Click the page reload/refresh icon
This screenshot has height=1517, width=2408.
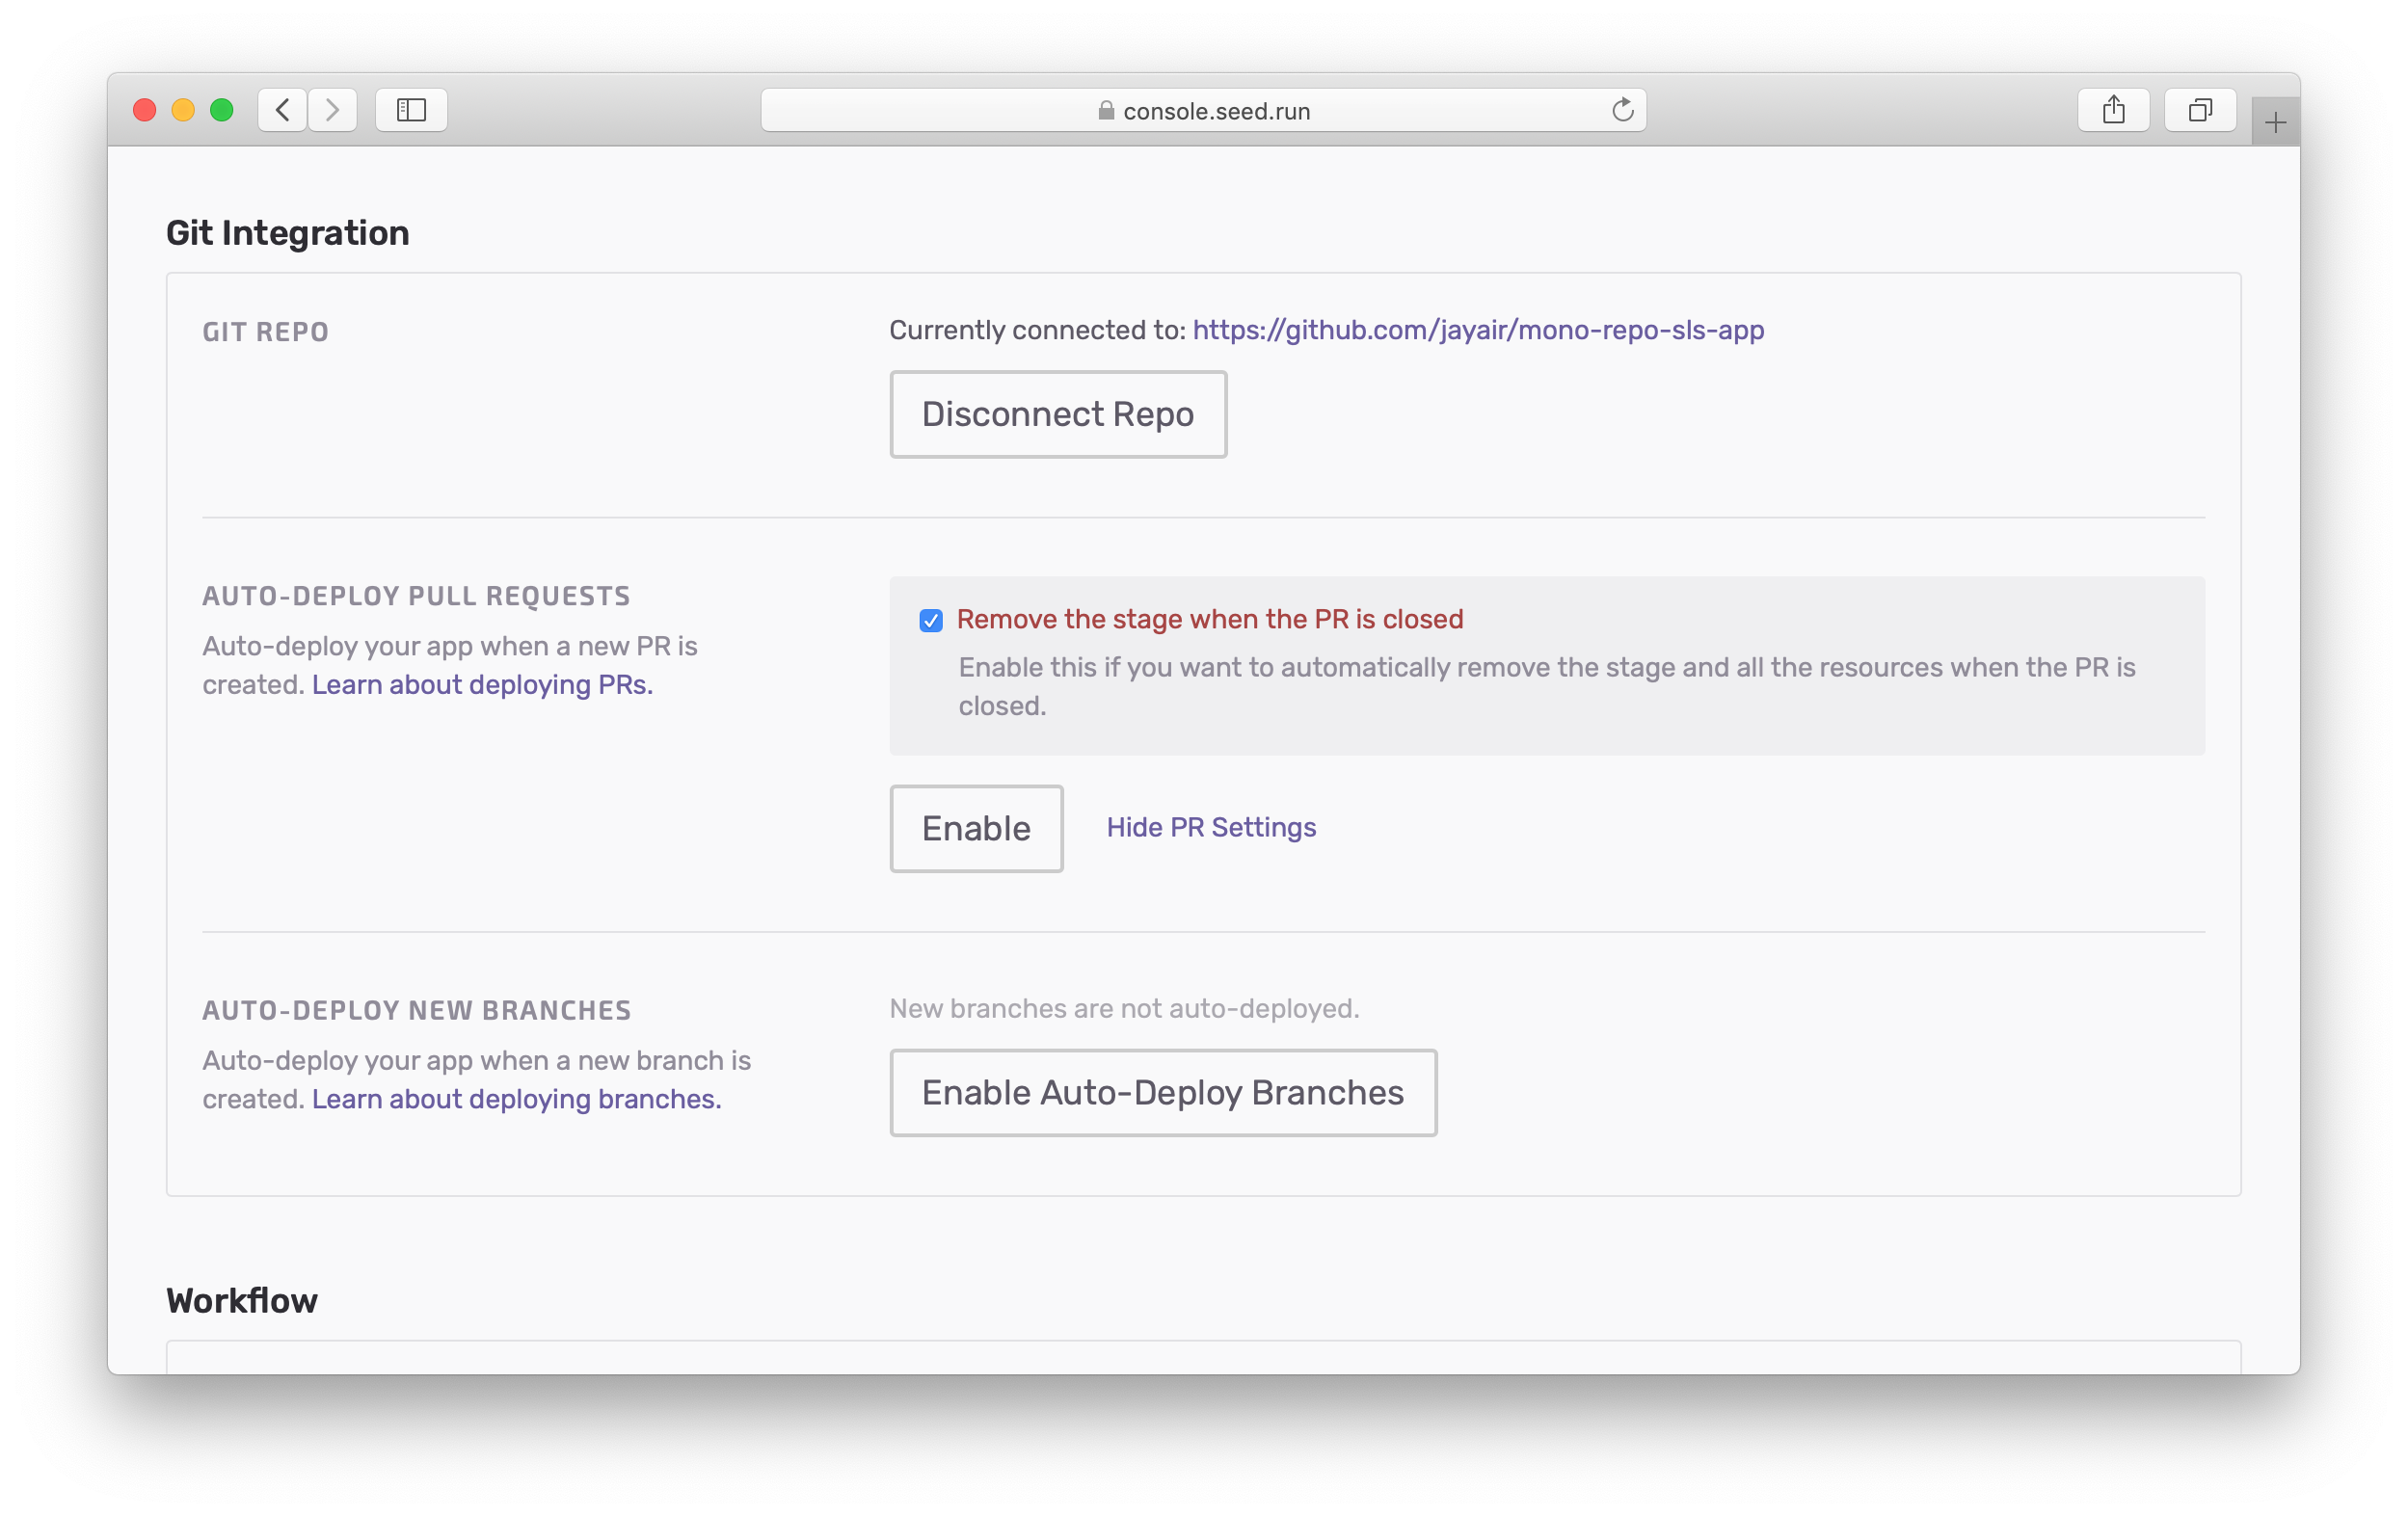pos(1623,108)
